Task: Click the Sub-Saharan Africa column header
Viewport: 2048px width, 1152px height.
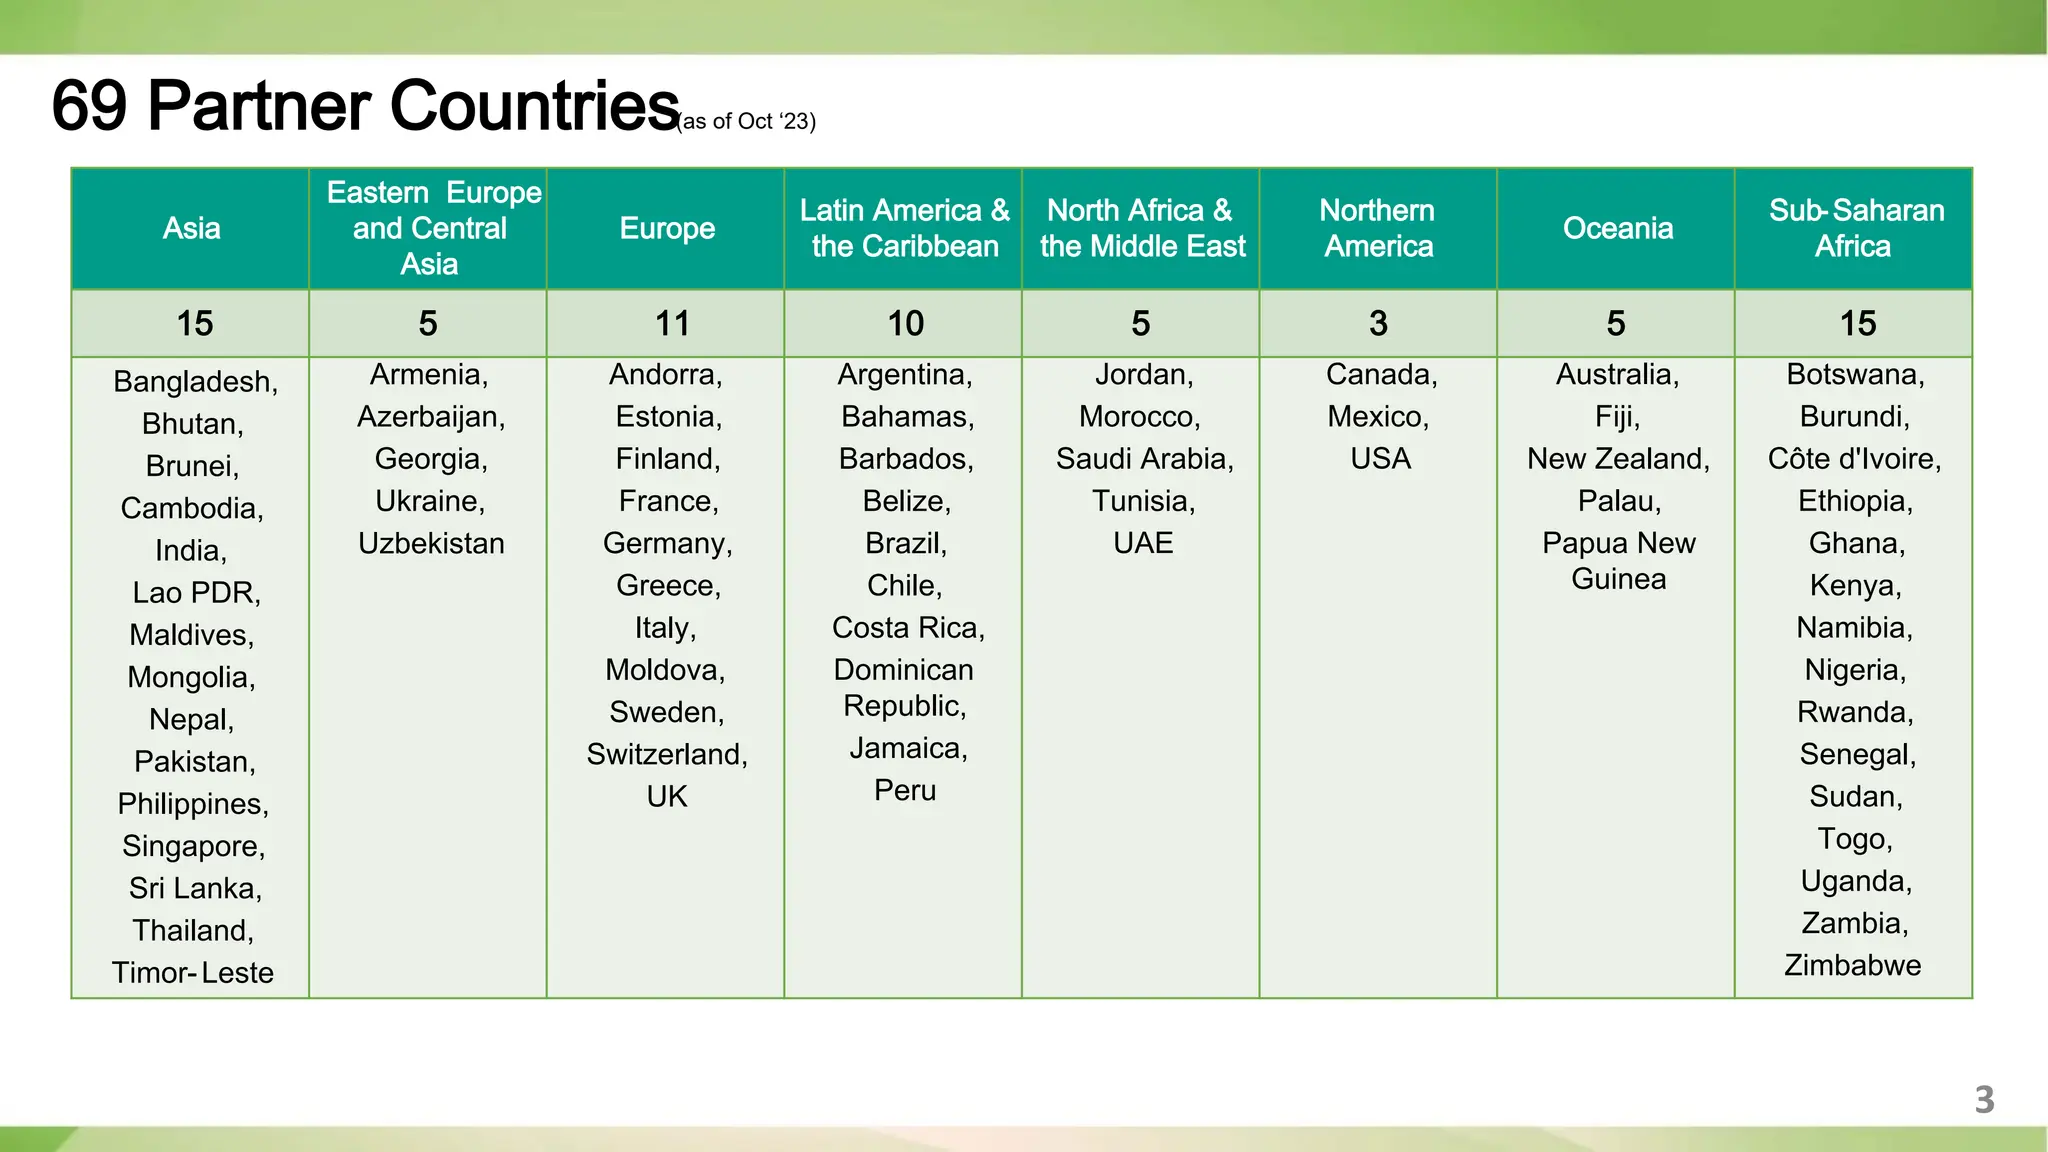Action: click(1855, 229)
